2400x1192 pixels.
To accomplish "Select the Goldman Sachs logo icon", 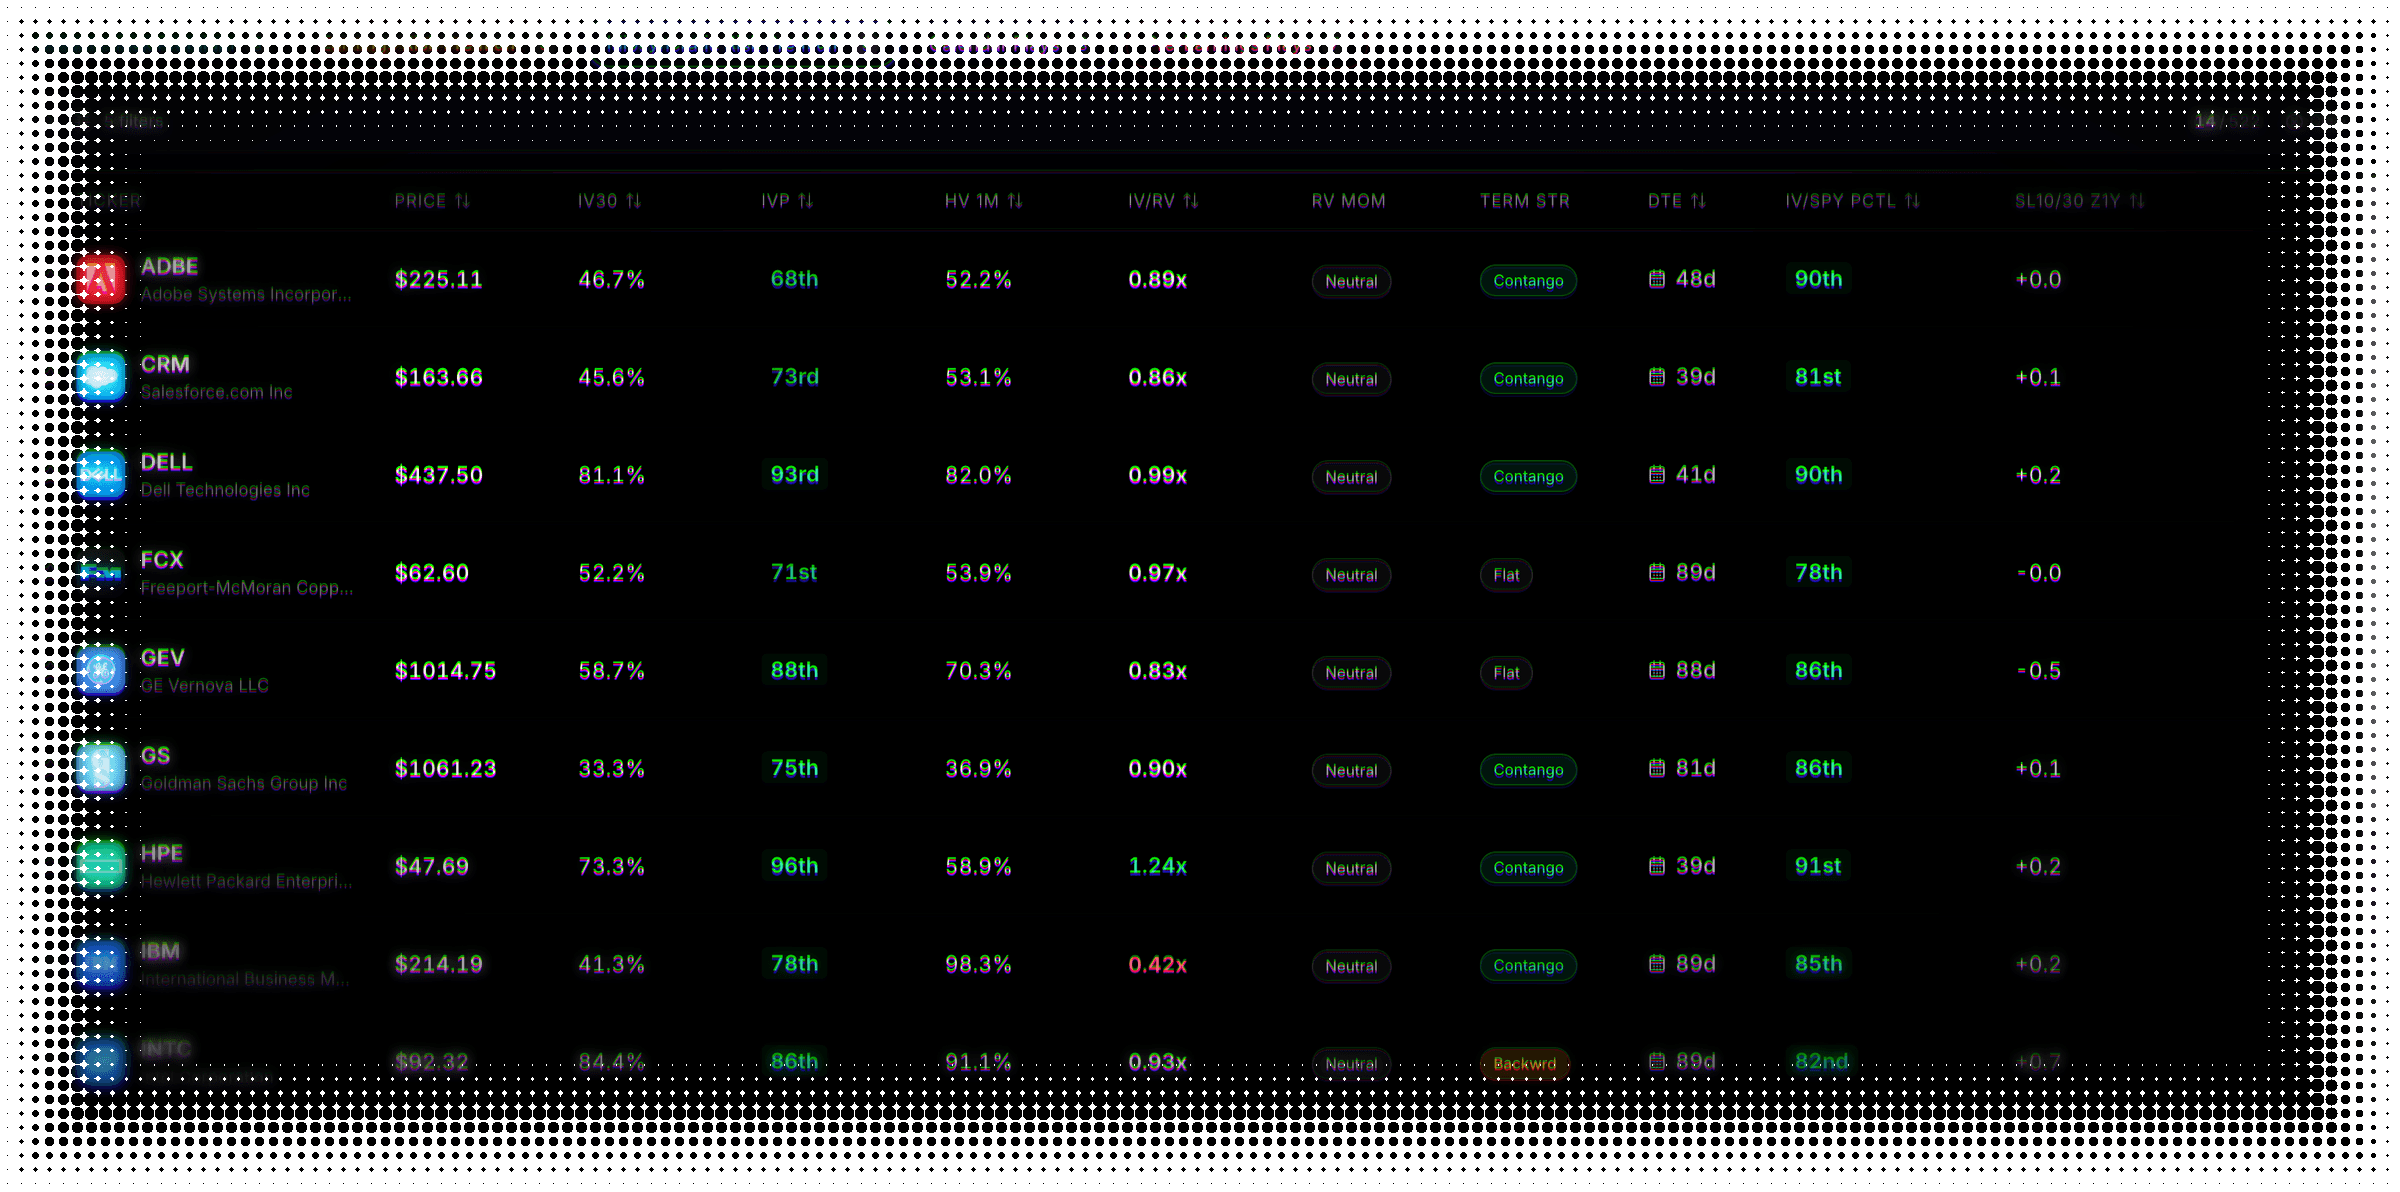I will click(101, 769).
